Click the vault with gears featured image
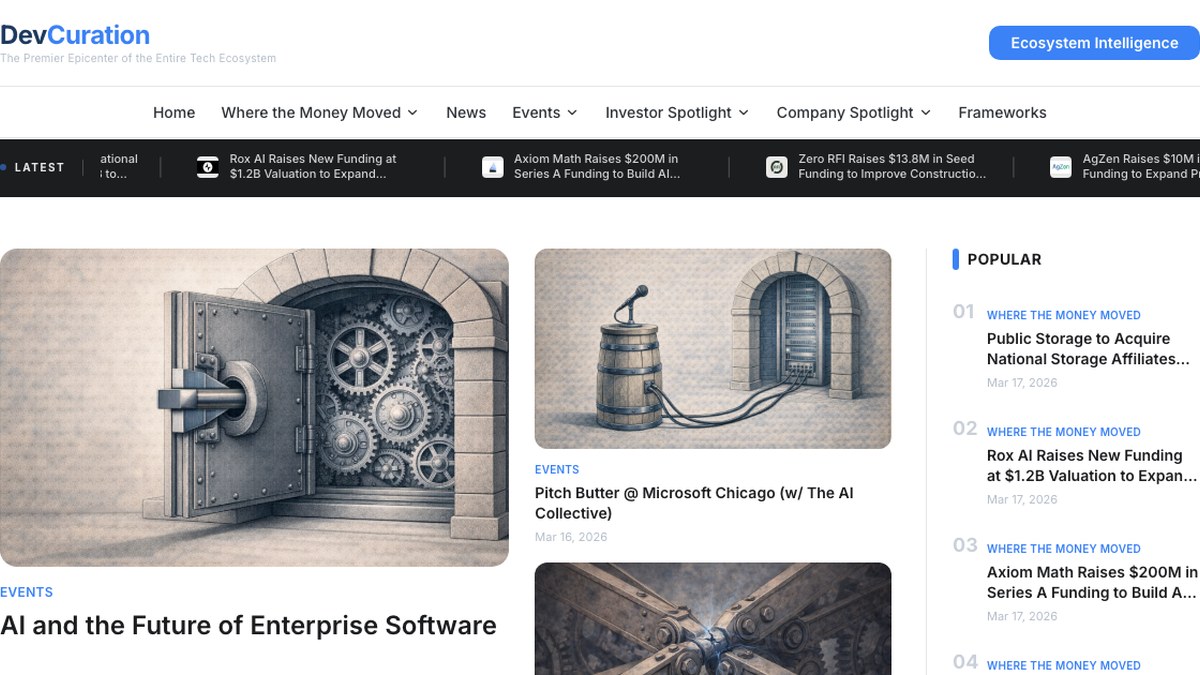The image size is (1200, 675). point(254,407)
